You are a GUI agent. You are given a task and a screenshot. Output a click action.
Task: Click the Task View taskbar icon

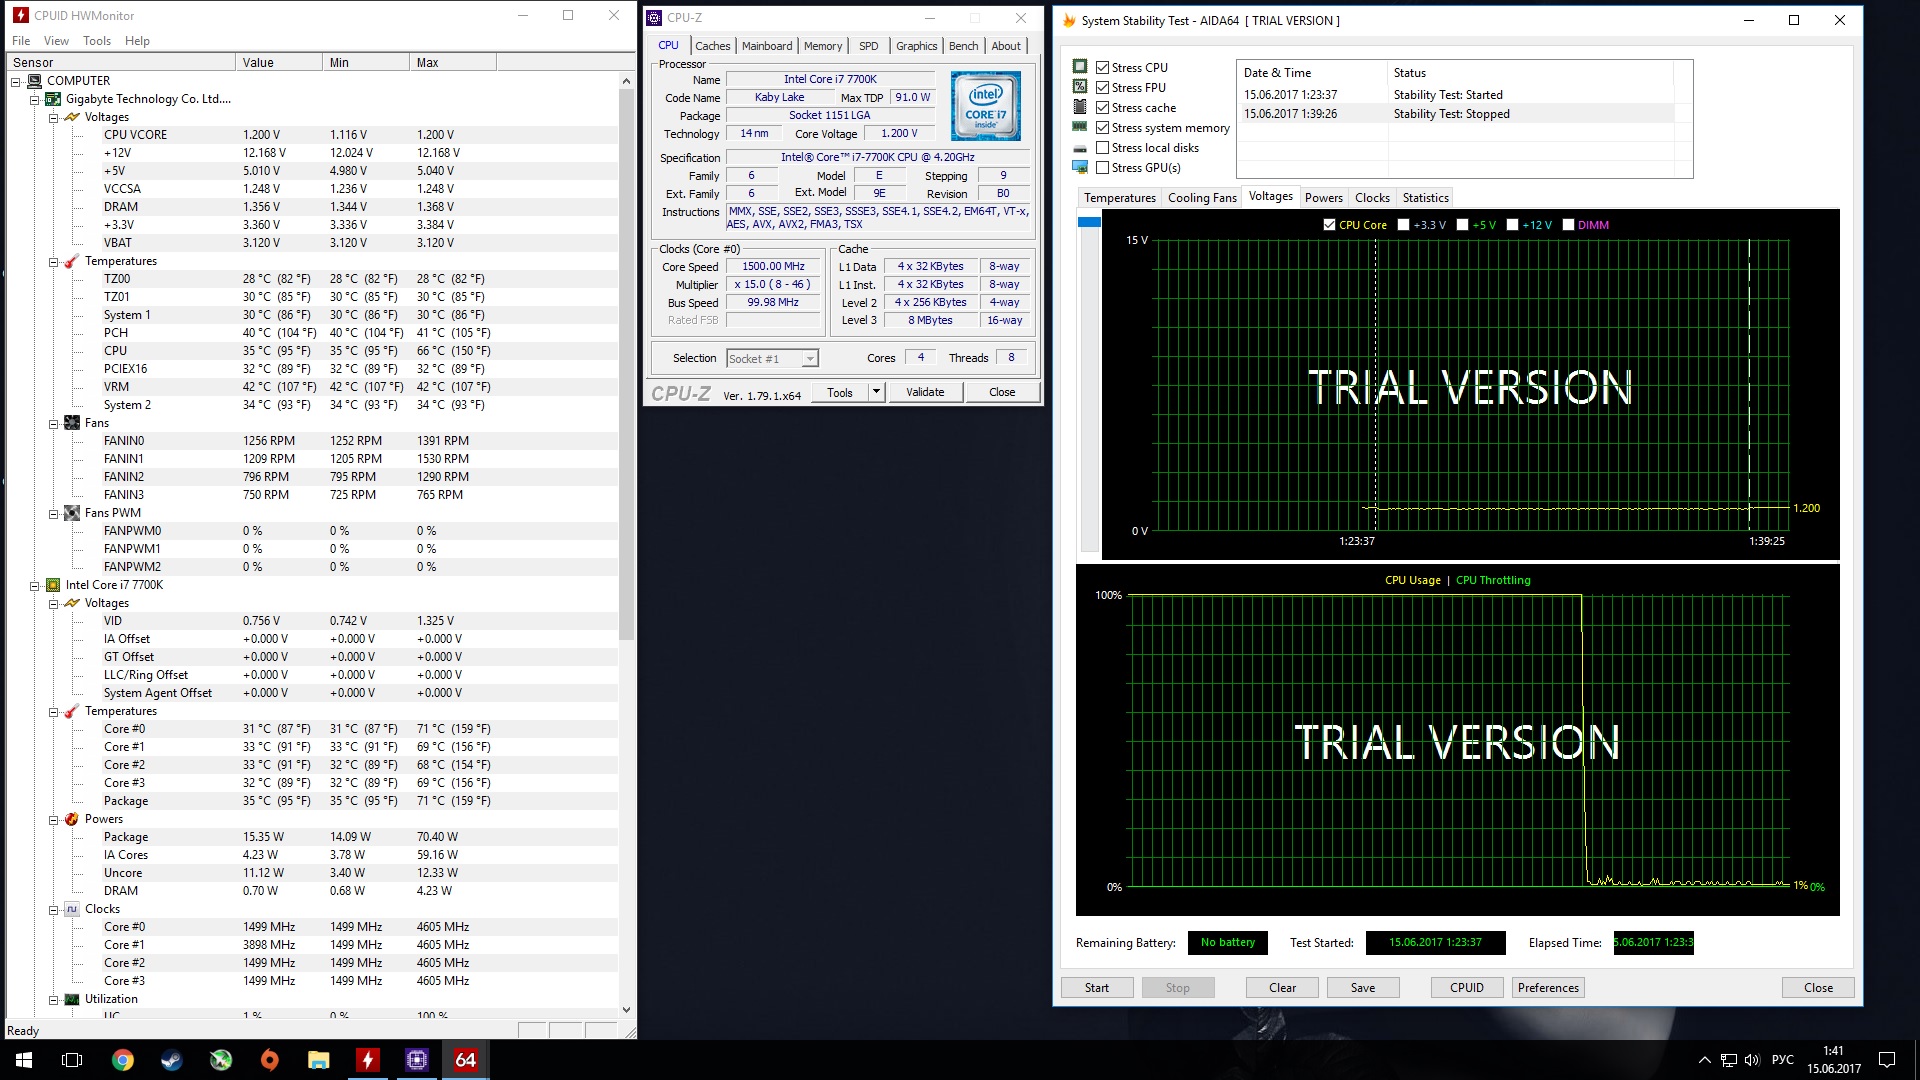point(72,1060)
